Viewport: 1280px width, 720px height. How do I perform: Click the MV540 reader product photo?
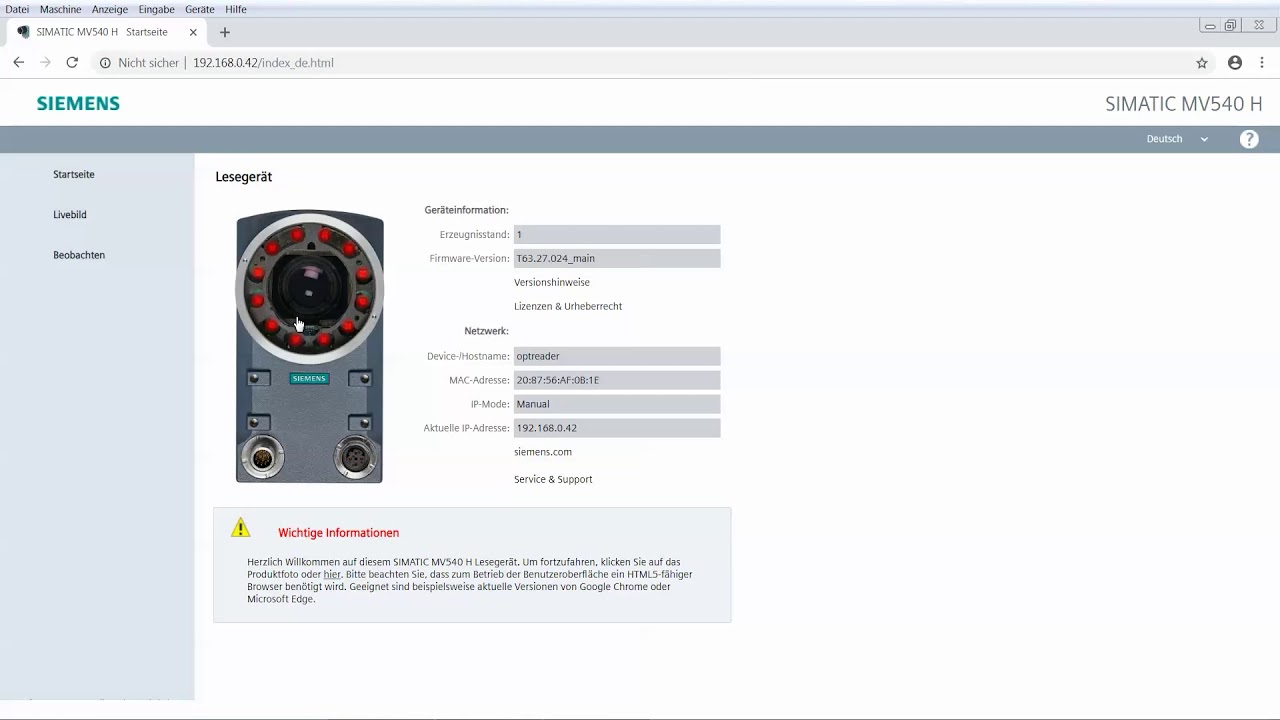[310, 346]
